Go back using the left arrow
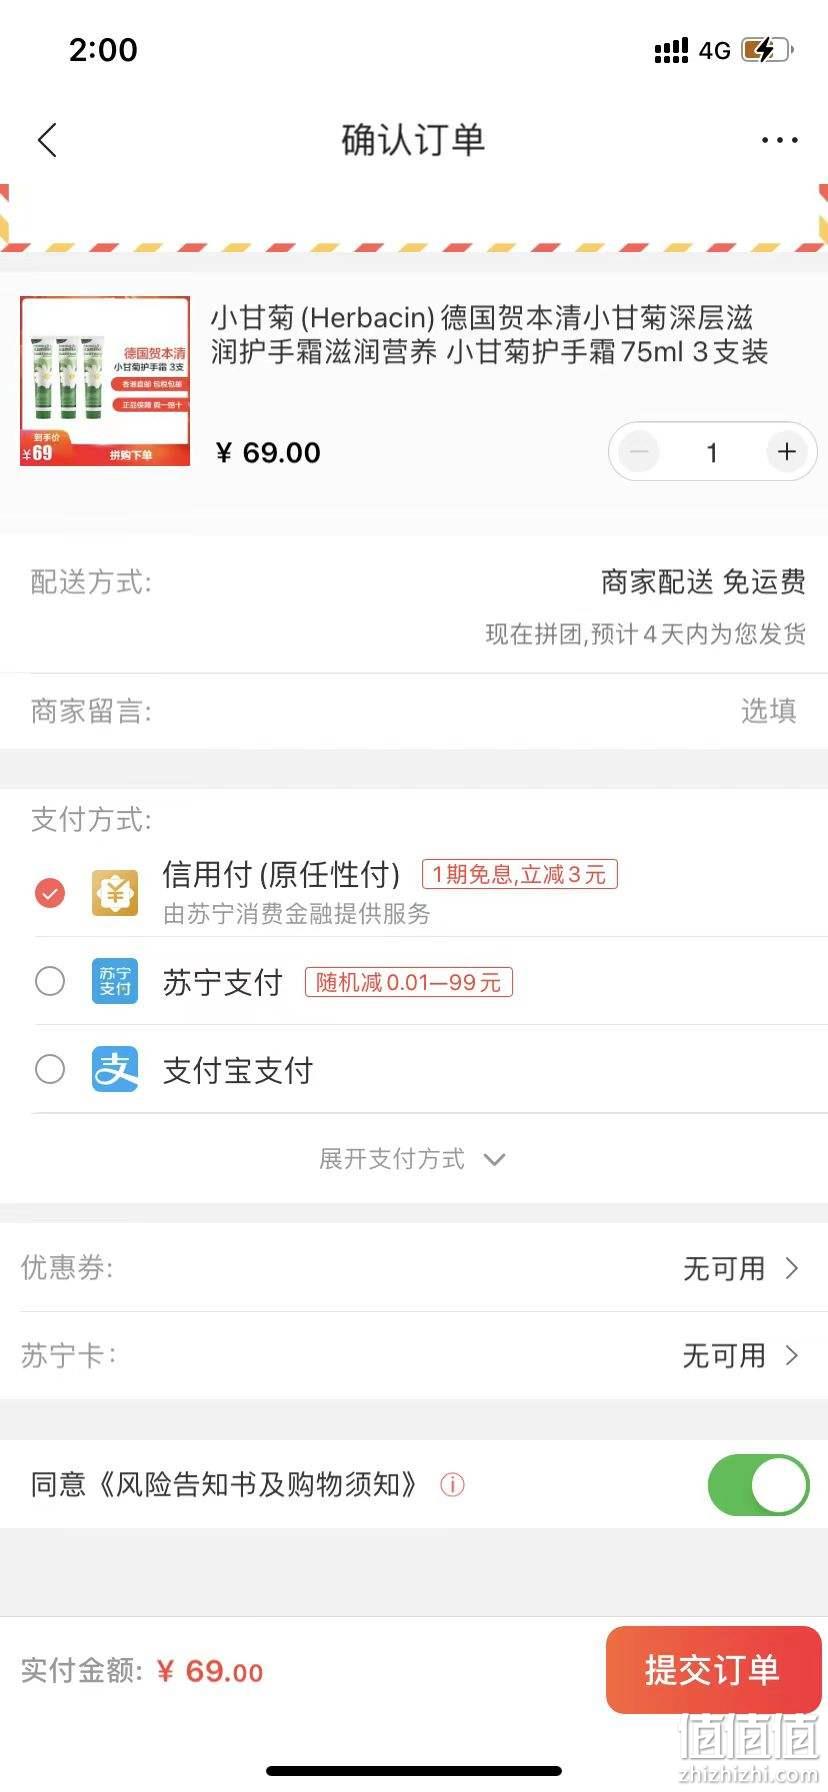The height and width of the screenshot is (1792, 828). coord(47,141)
